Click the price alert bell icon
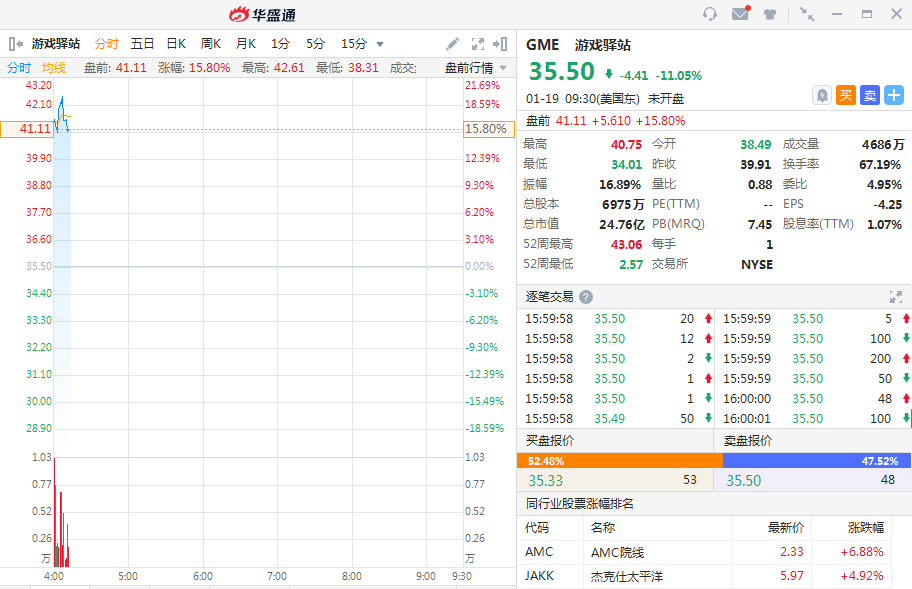 822,95
